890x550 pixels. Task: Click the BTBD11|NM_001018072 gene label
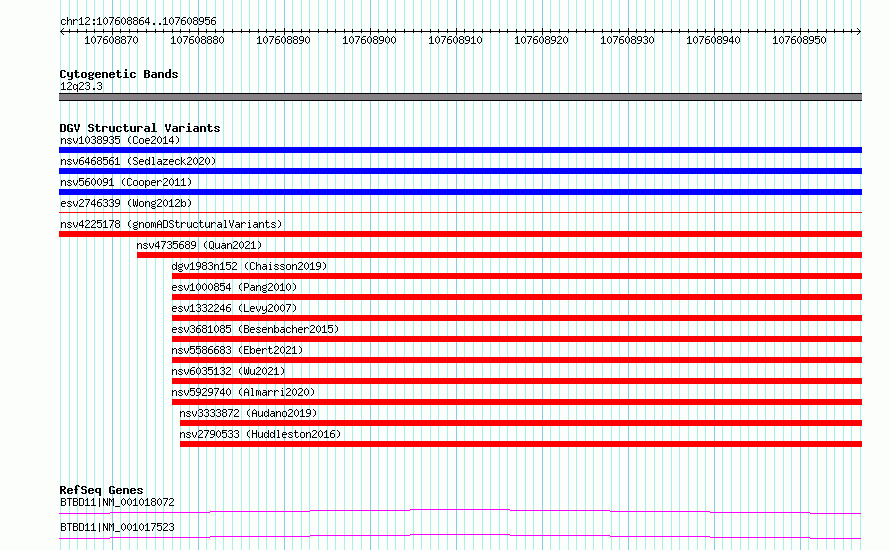point(117,502)
